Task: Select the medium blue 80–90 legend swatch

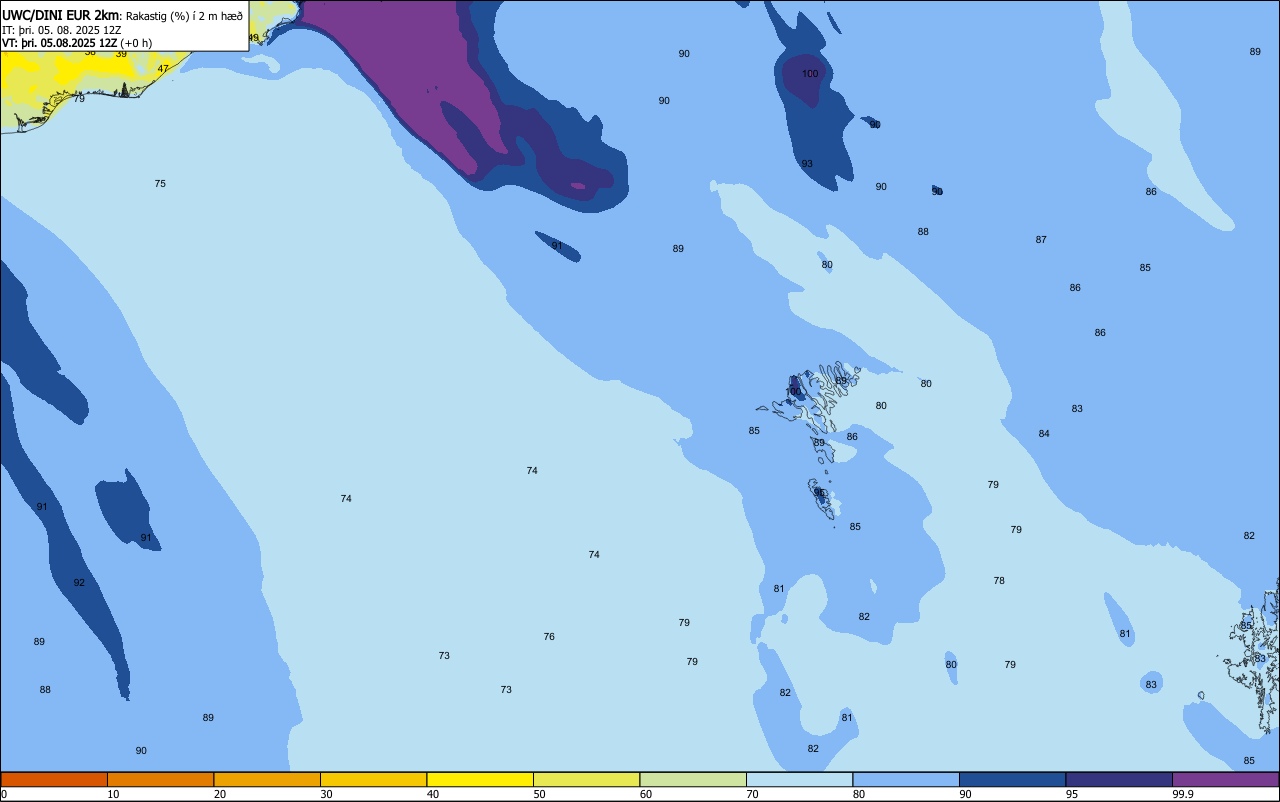Action: coord(906,779)
